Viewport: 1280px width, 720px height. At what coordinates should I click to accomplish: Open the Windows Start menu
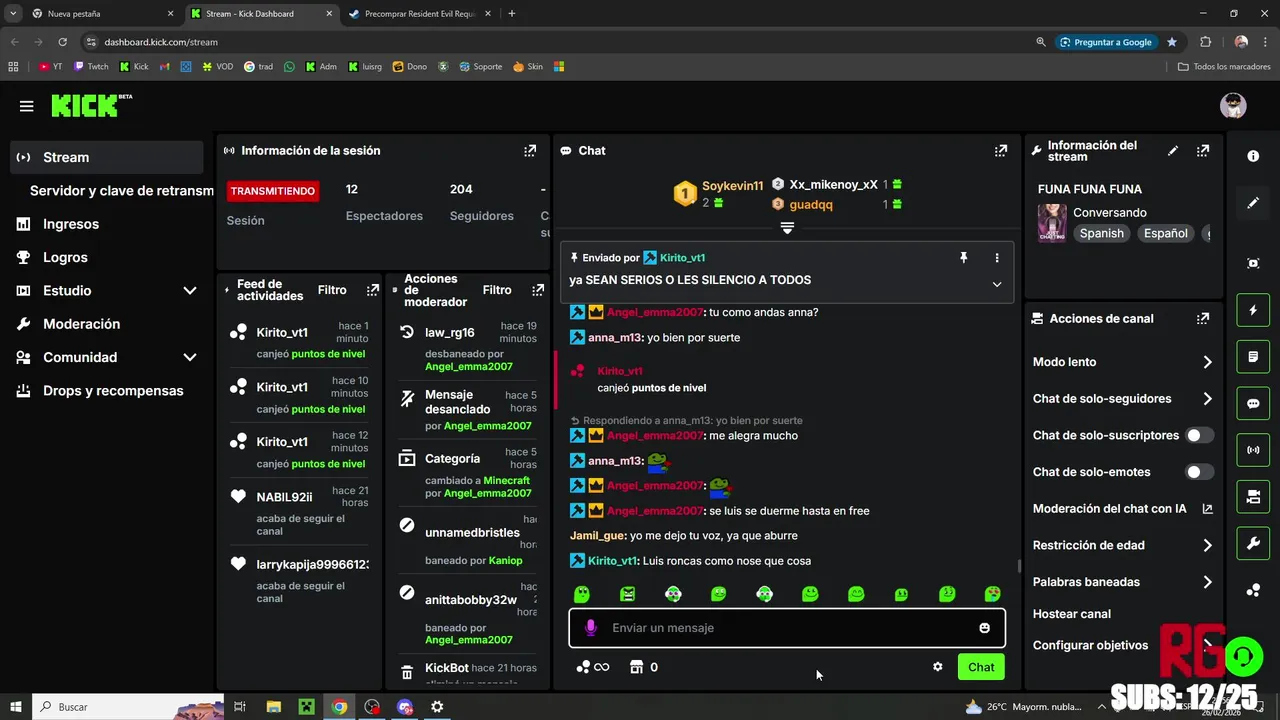[x=16, y=707]
